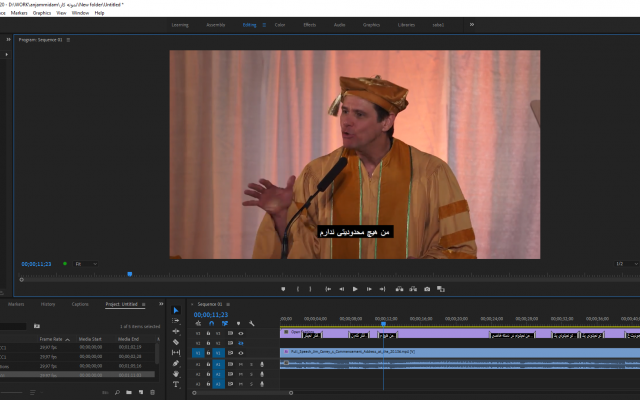This screenshot has width=640, height=400.
Task: Select the Selection tool arrow
Action: (x=176, y=310)
